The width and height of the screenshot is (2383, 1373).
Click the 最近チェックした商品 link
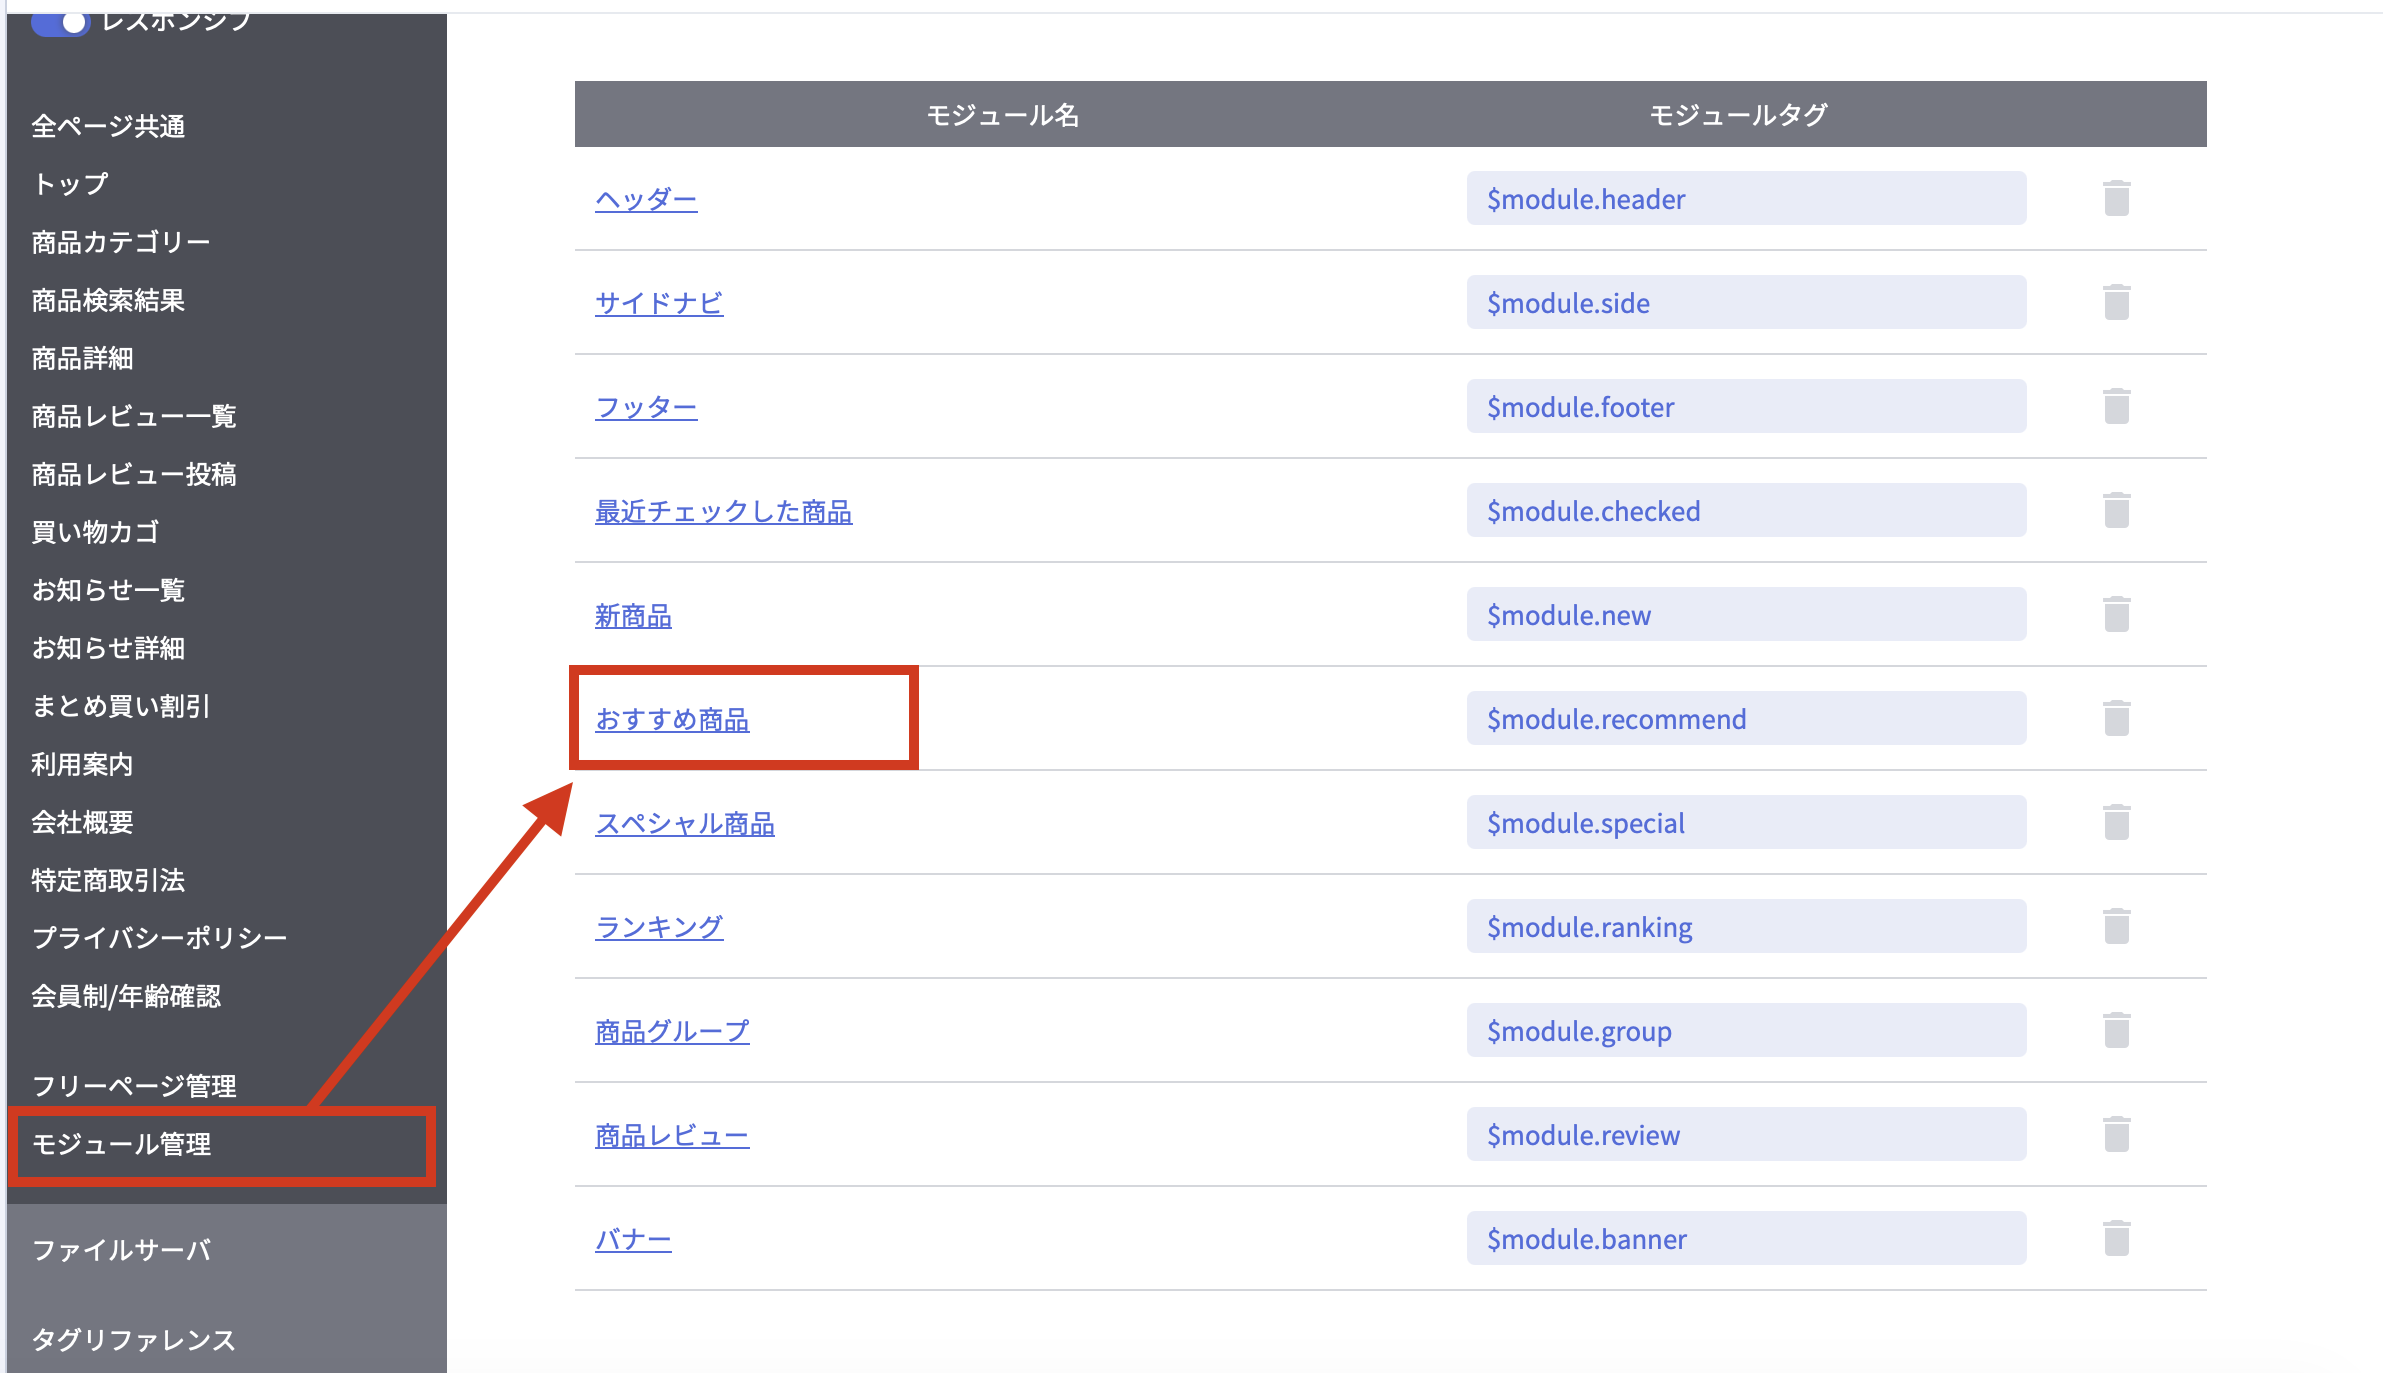(723, 511)
